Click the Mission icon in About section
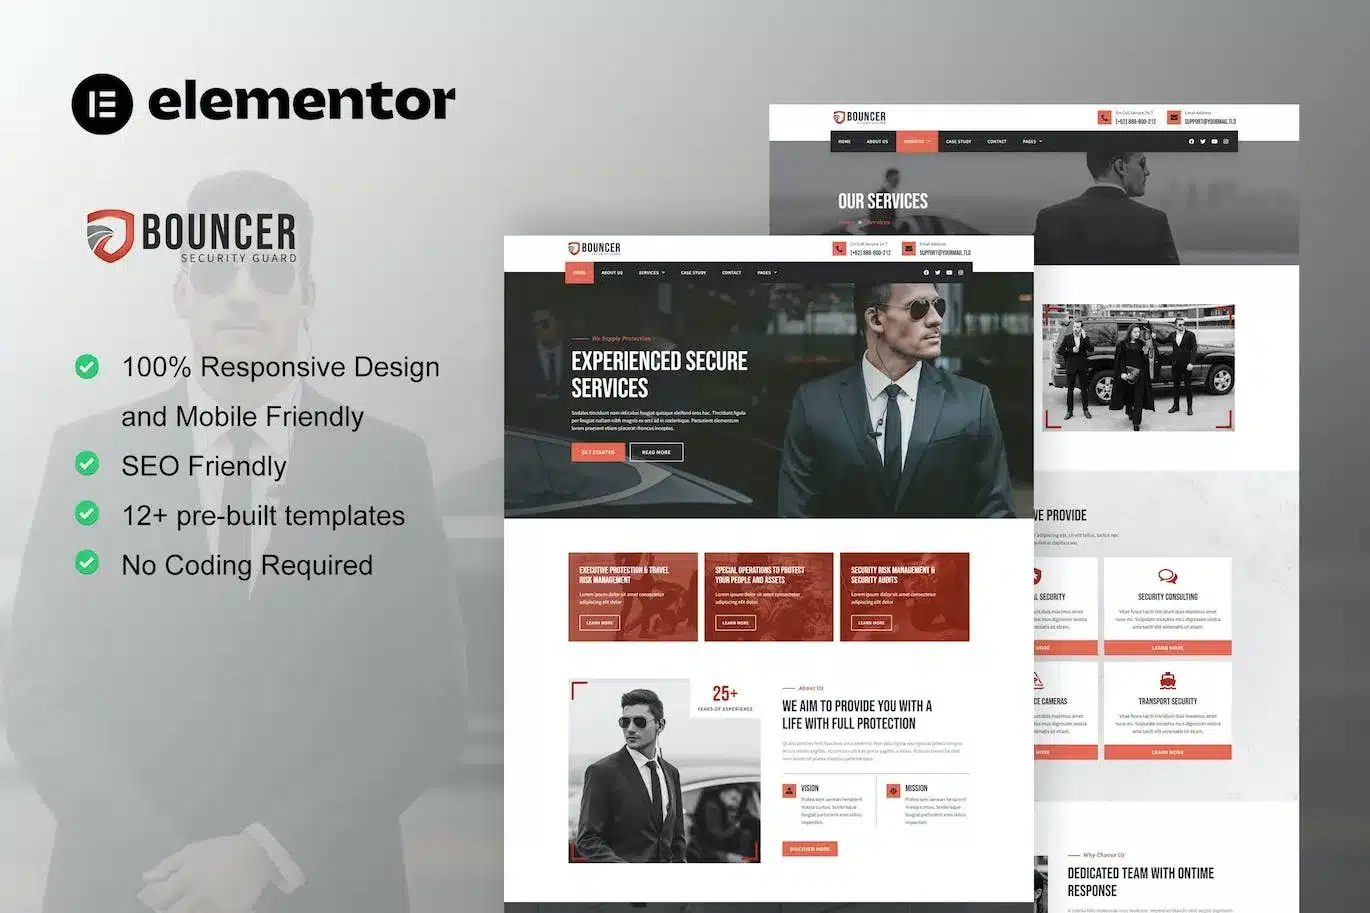This screenshot has height=913, width=1370. pyautogui.click(x=893, y=791)
